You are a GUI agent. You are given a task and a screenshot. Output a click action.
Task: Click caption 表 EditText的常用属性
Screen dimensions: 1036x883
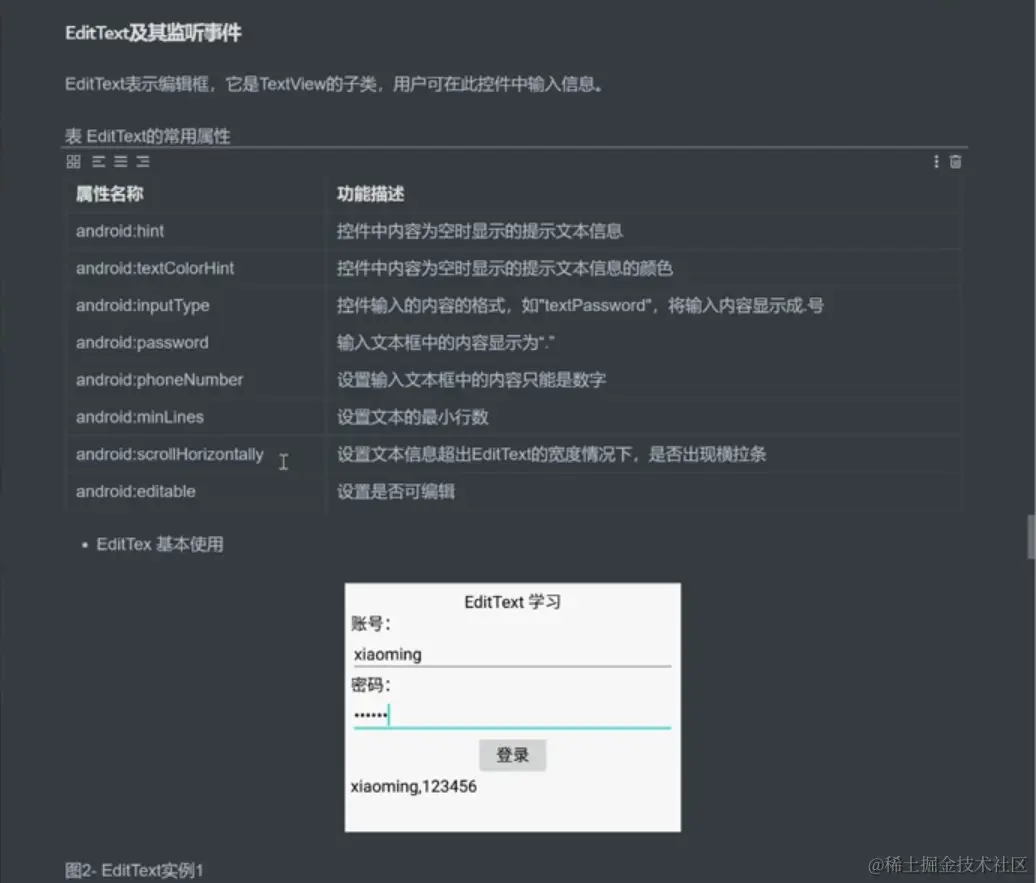pos(147,136)
